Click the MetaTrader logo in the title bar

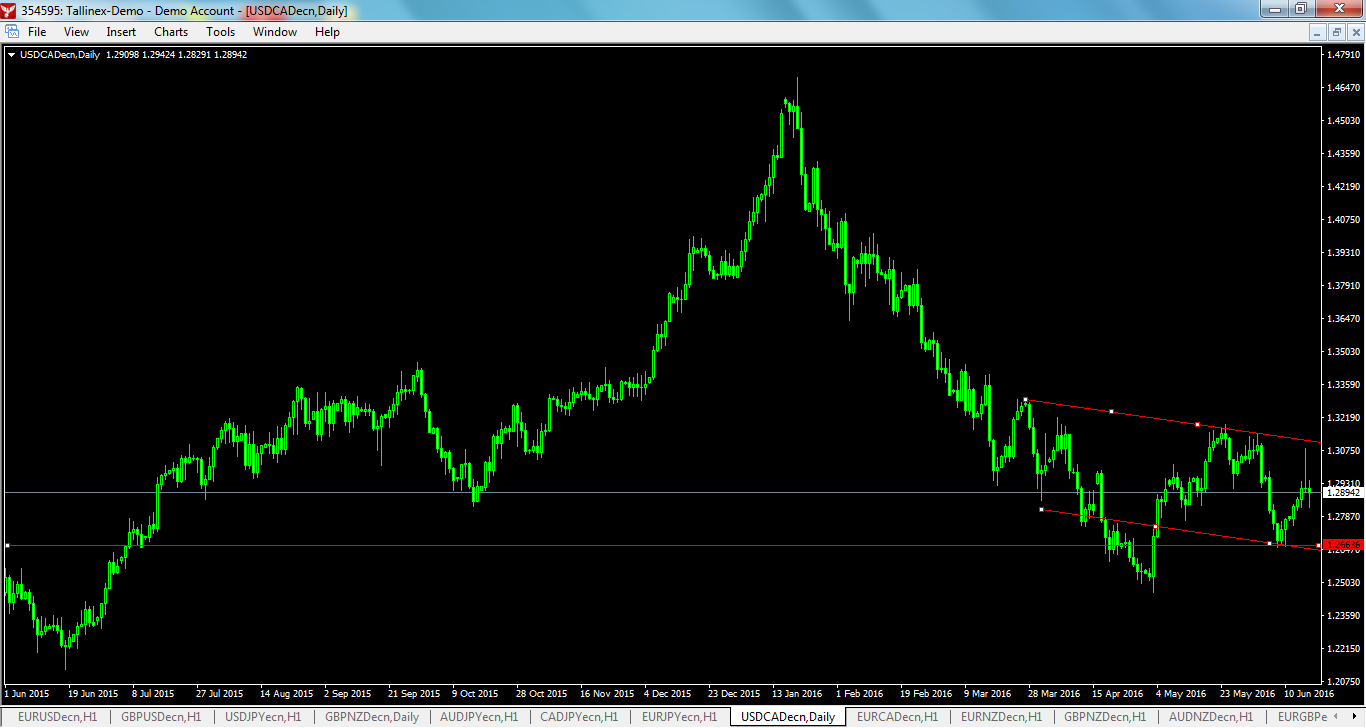tap(9, 9)
